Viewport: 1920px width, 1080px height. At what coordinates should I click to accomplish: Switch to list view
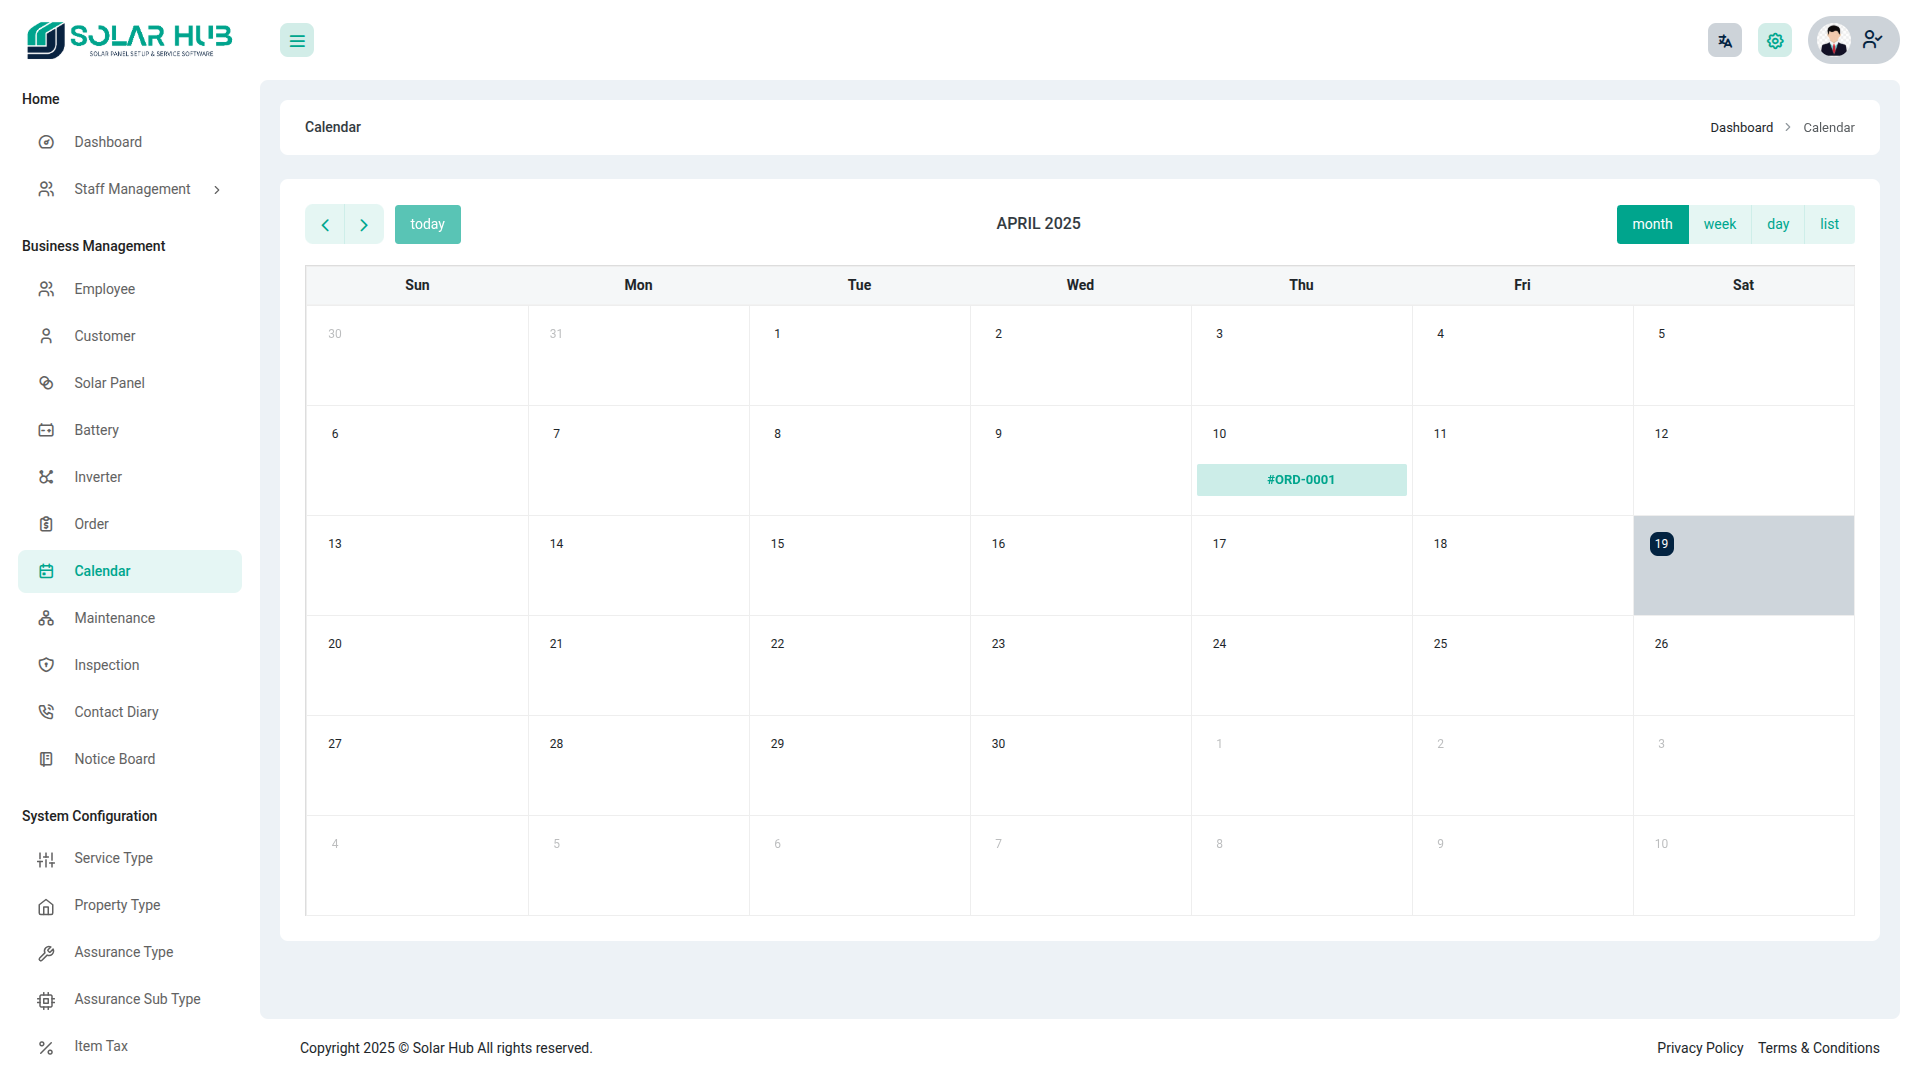(1828, 225)
